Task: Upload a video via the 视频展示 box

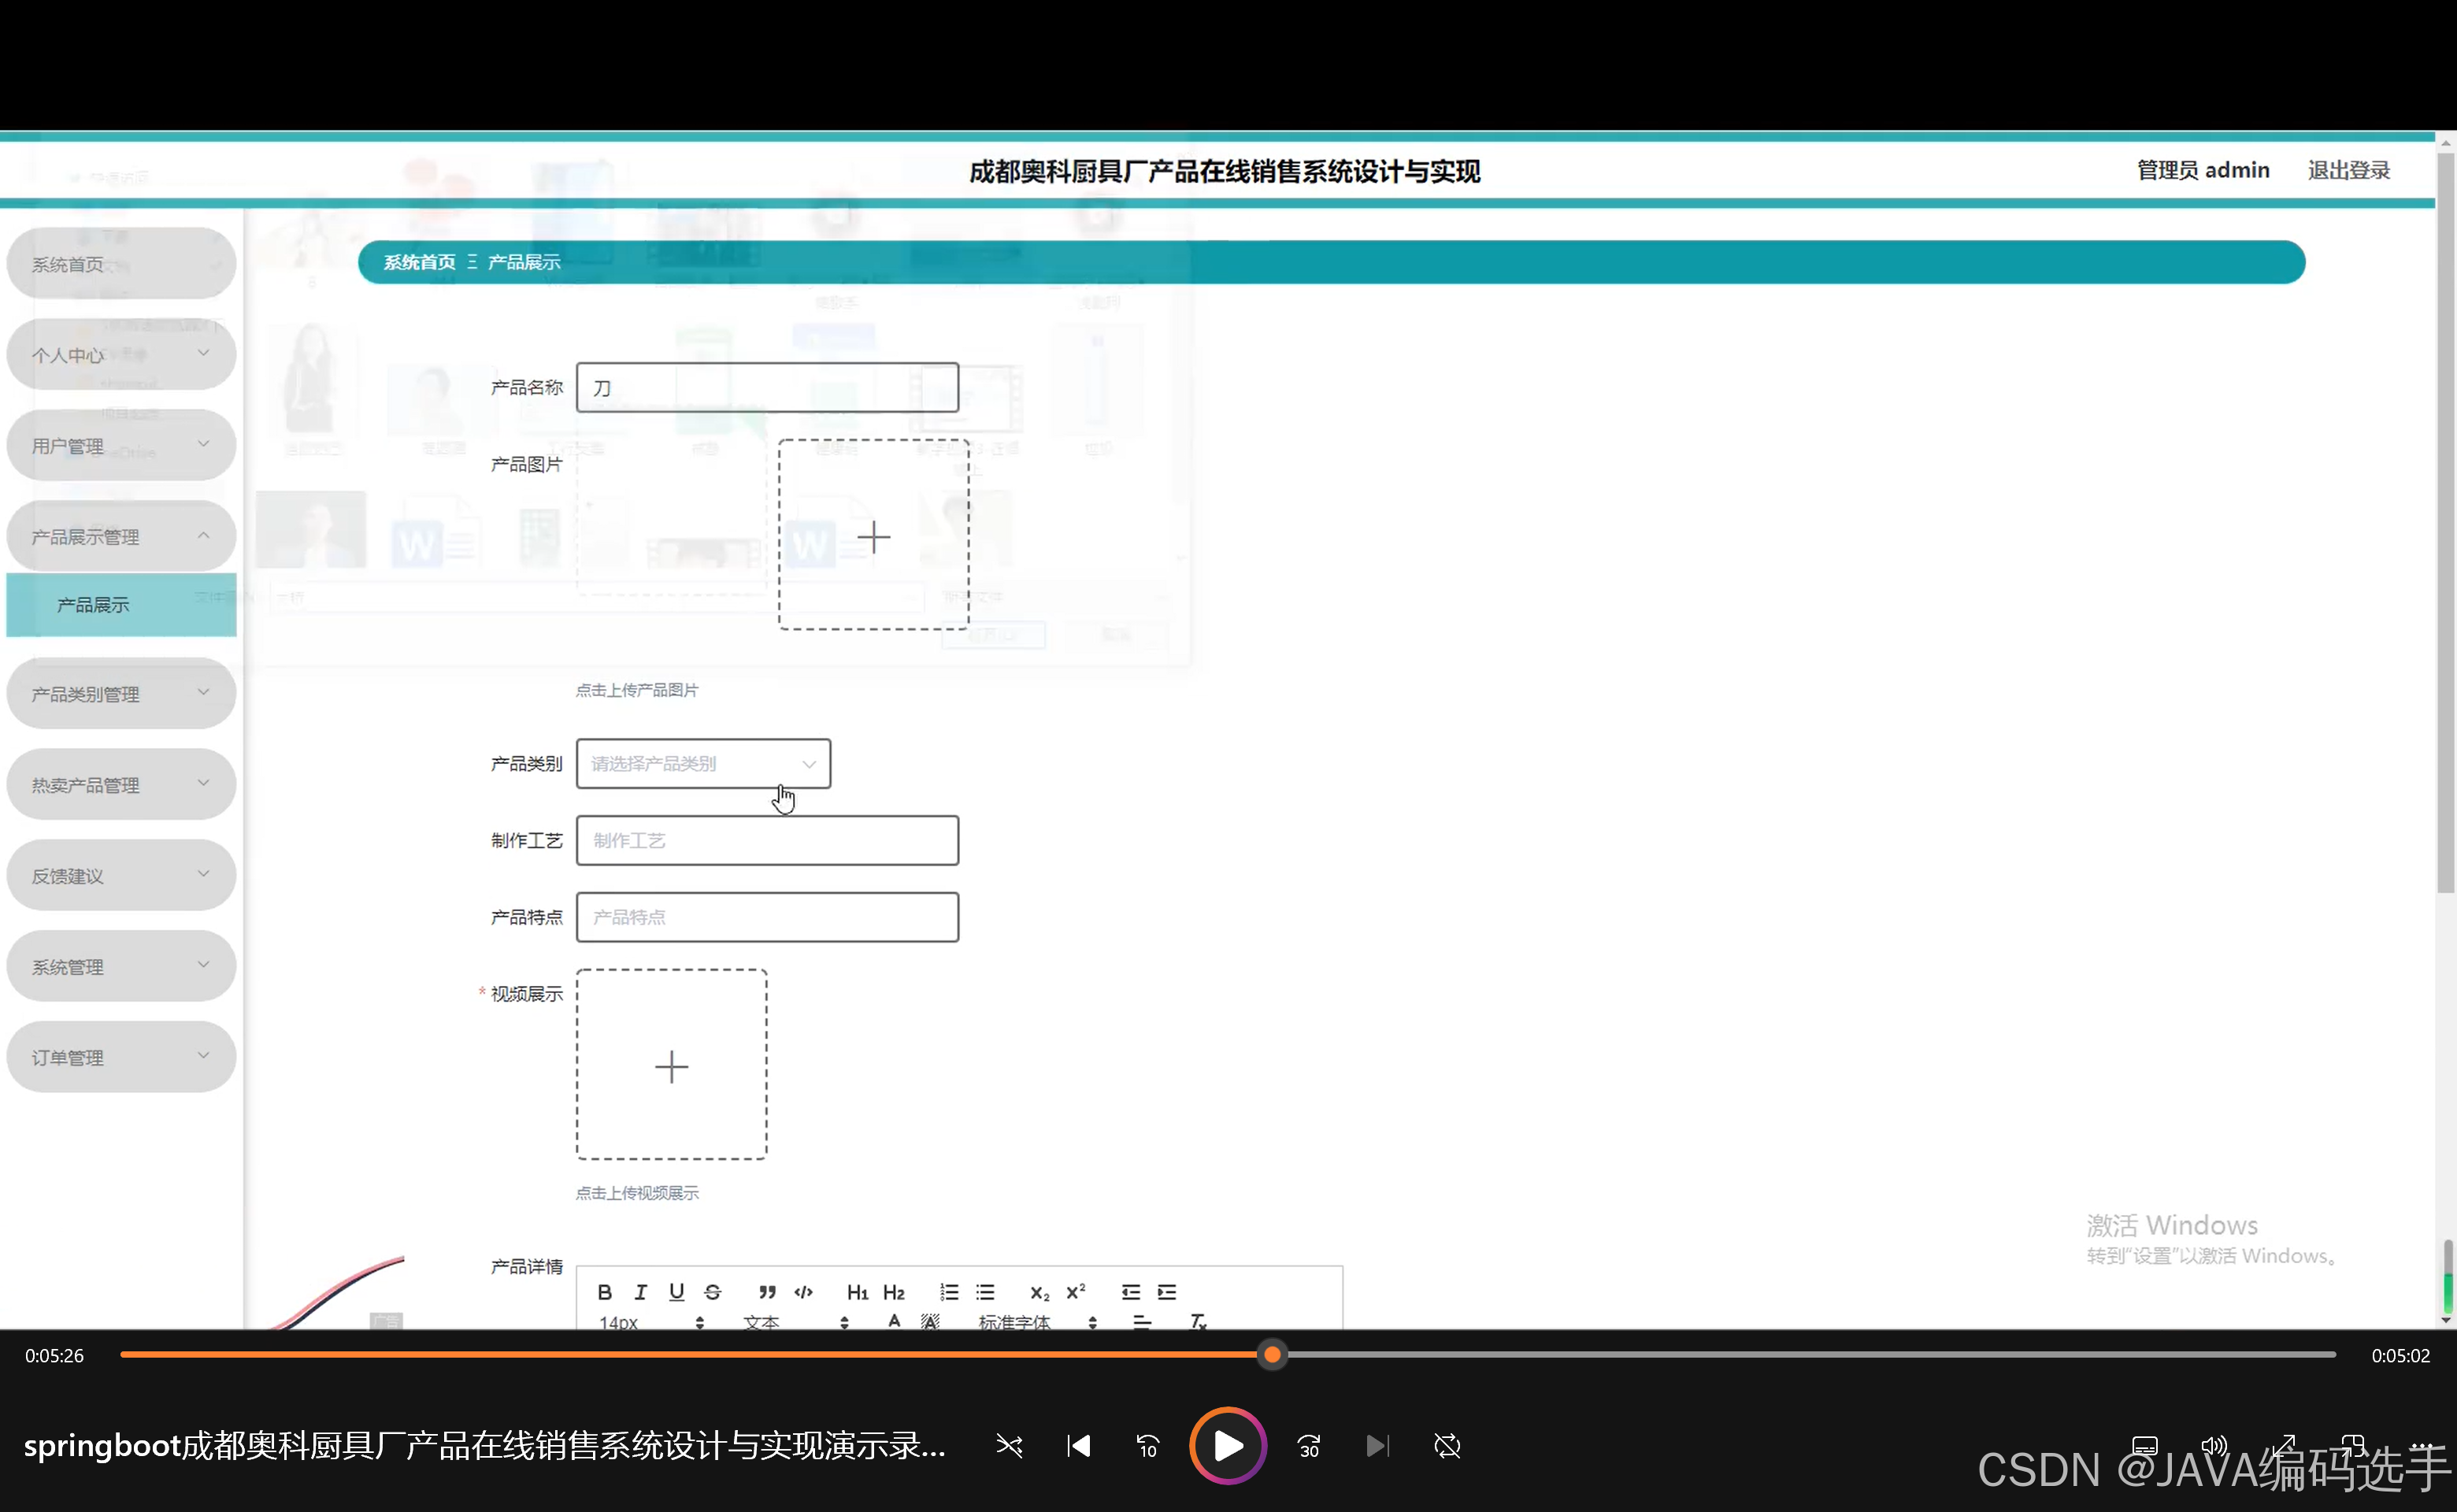Action: point(672,1065)
